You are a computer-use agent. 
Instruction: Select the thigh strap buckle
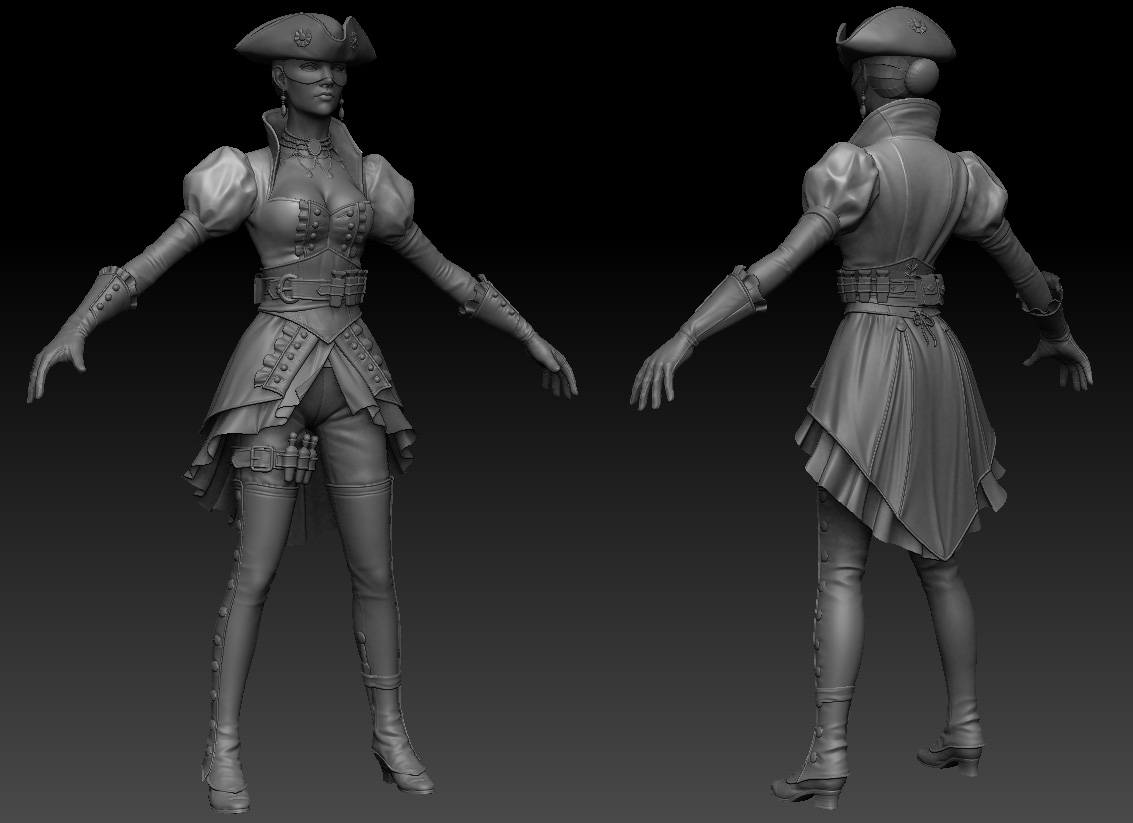tap(261, 458)
